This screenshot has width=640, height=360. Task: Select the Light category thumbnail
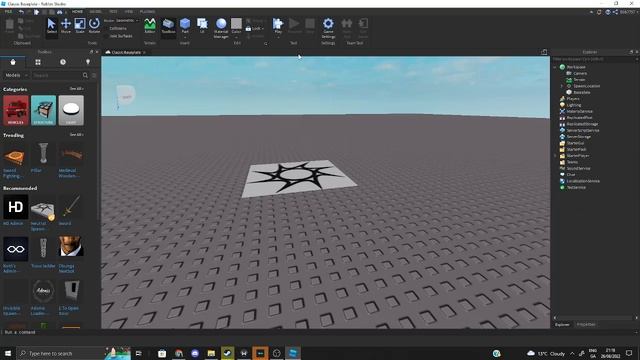point(71,110)
